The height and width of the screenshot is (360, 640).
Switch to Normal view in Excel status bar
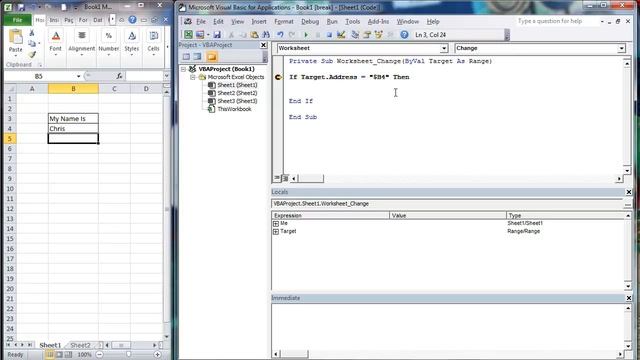[50, 355]
